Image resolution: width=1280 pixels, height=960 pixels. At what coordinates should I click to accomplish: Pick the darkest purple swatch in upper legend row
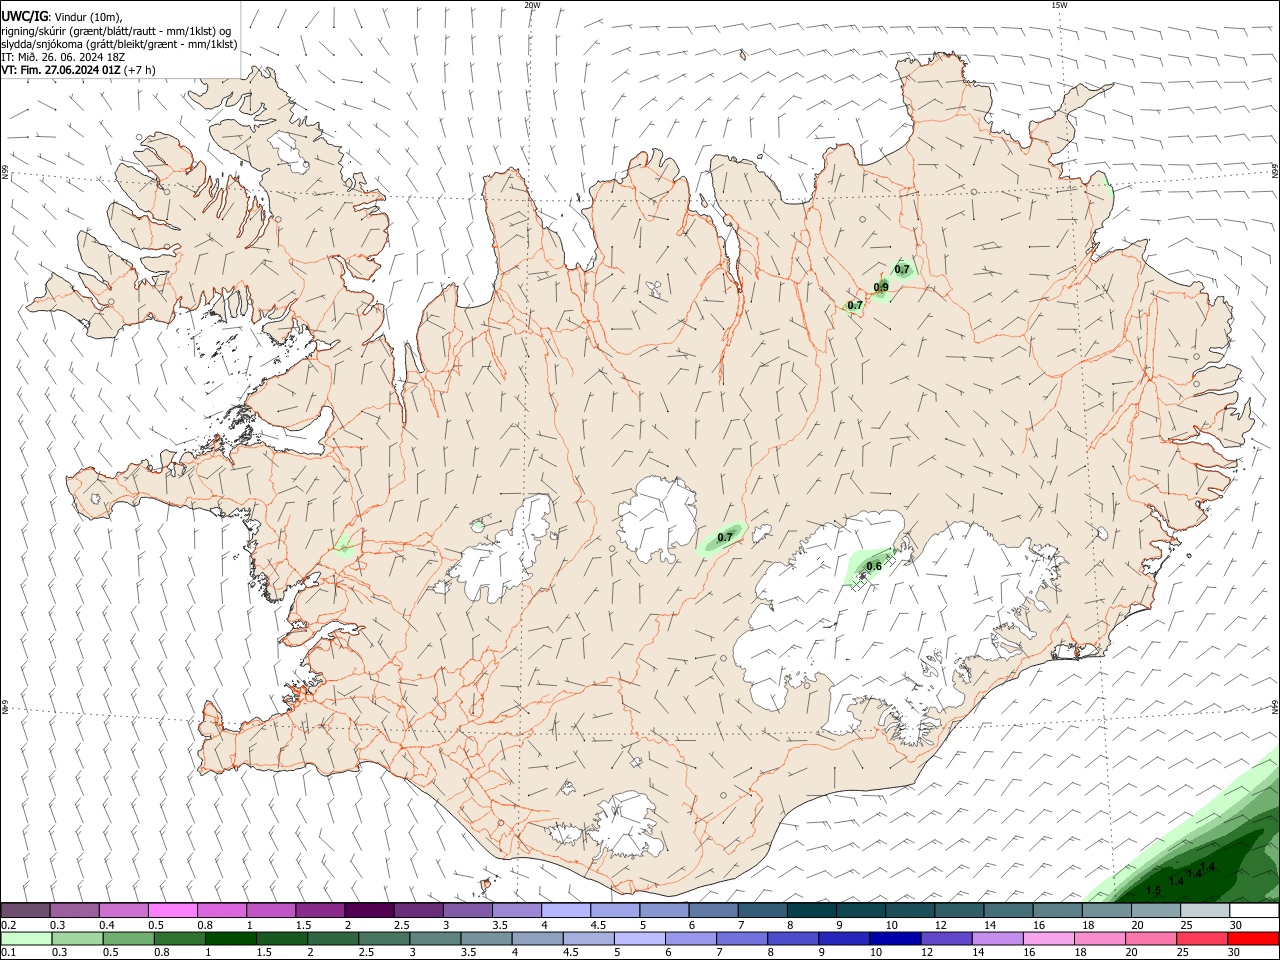[368, 910]
